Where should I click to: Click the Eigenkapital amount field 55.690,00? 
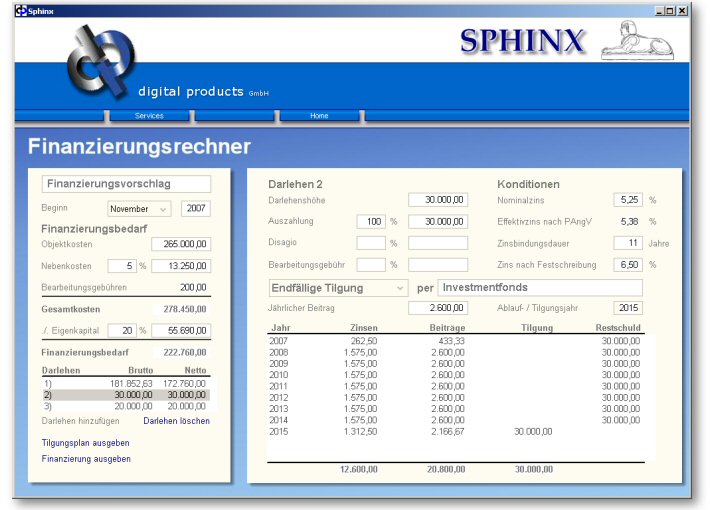[181, 331]
